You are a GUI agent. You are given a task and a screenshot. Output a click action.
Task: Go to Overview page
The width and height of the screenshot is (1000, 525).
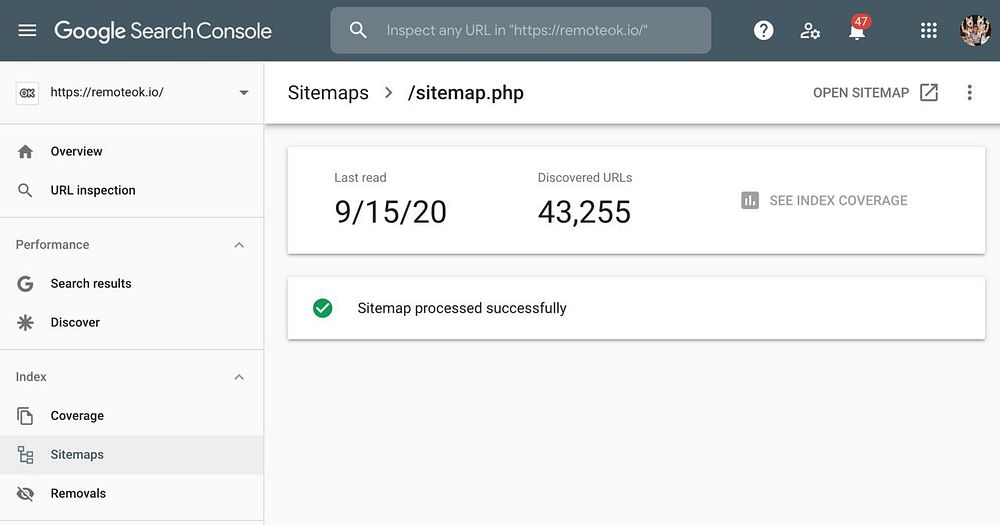tap(76, 152)
